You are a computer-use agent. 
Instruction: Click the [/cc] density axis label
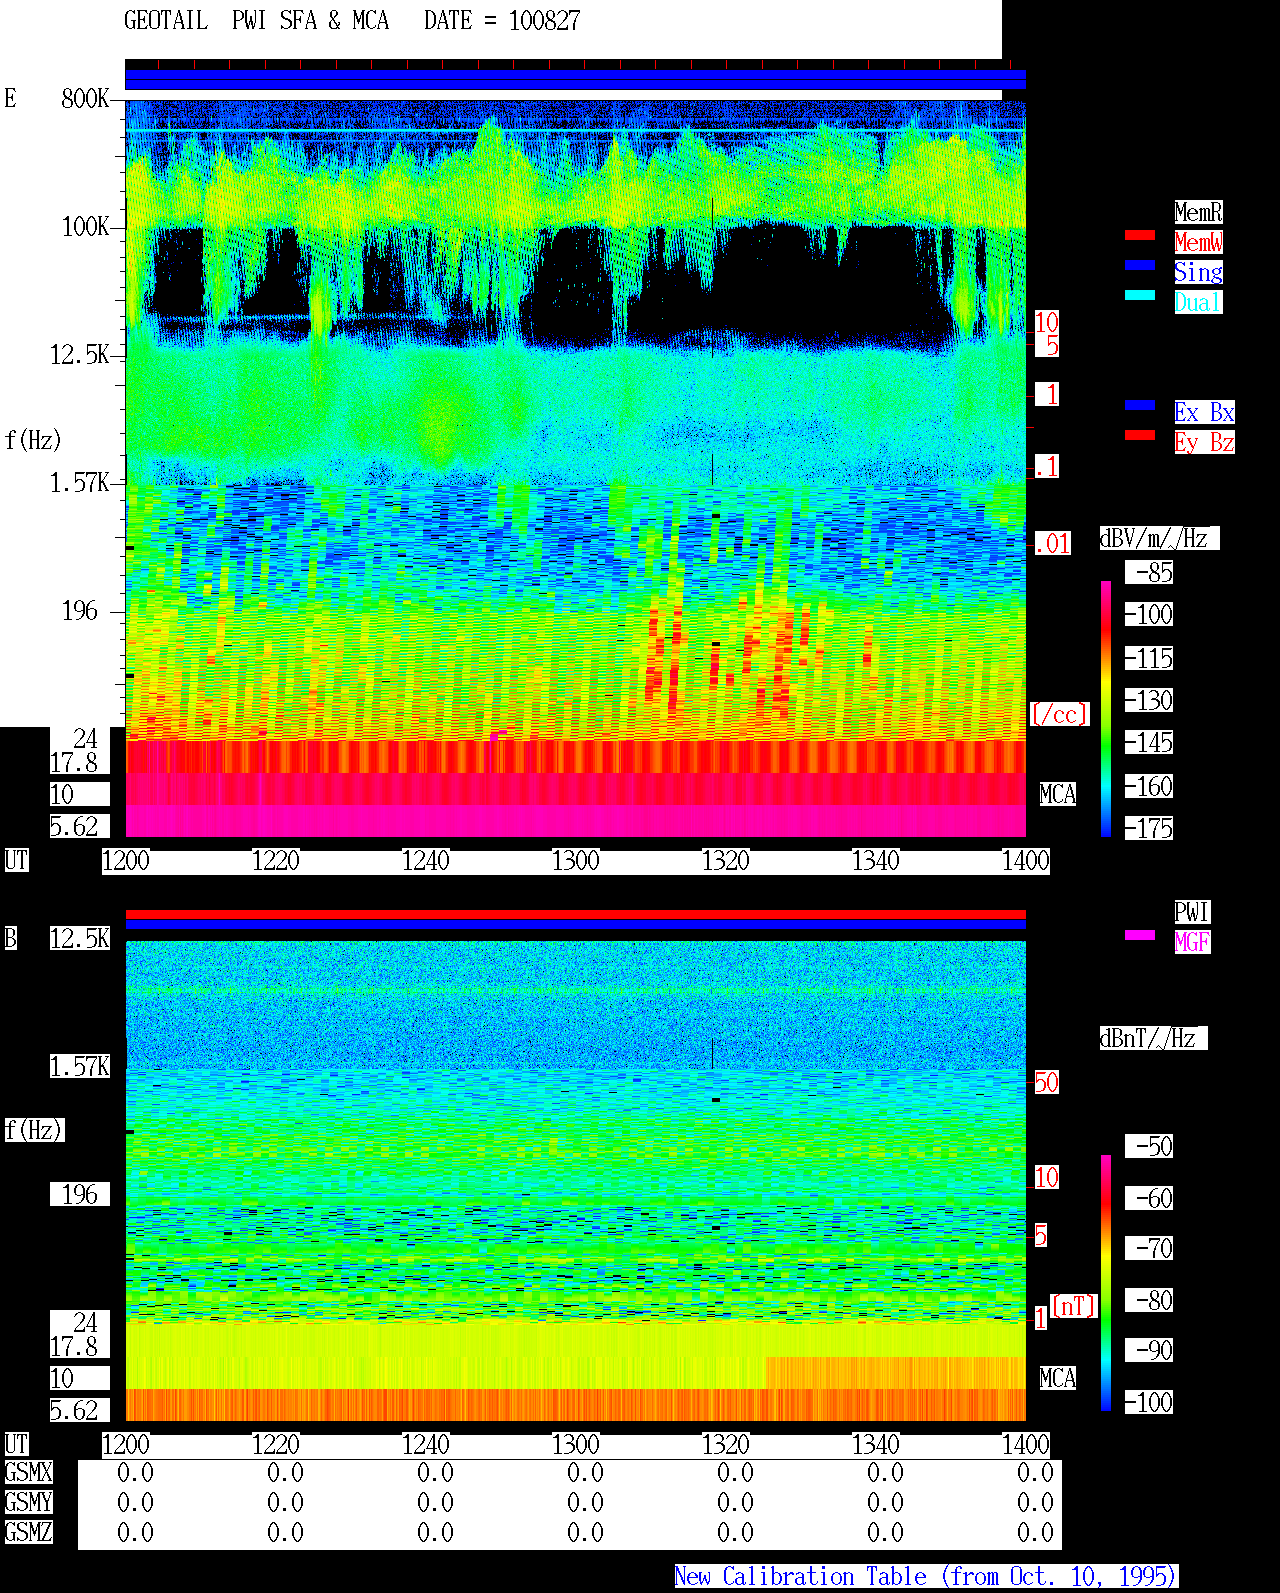click(x=1059, y=714)
